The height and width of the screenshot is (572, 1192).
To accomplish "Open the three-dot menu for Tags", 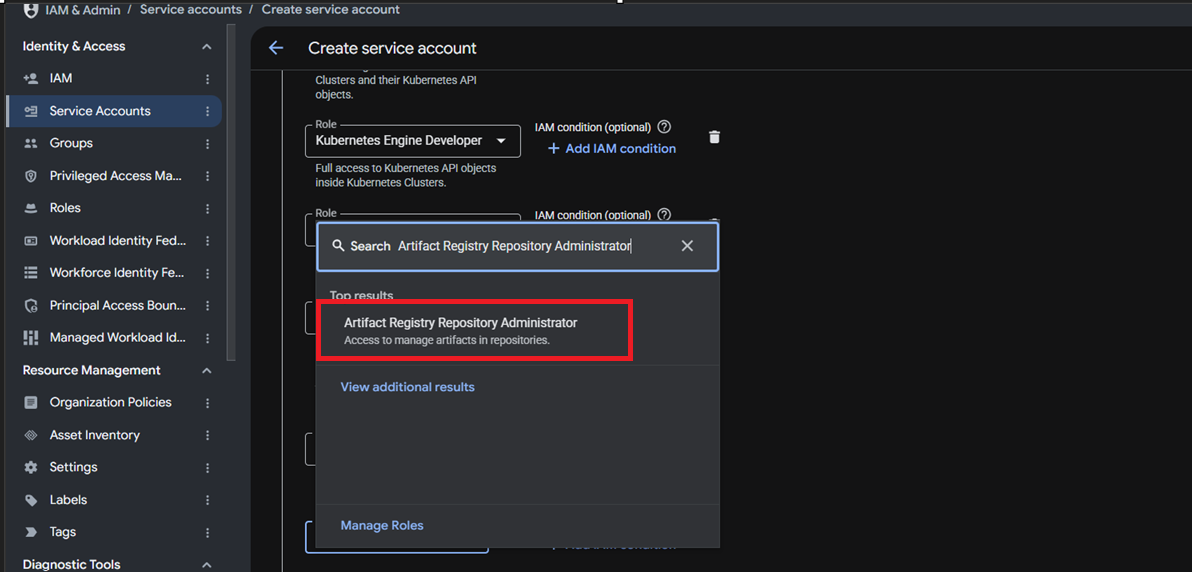I will 208,532.
